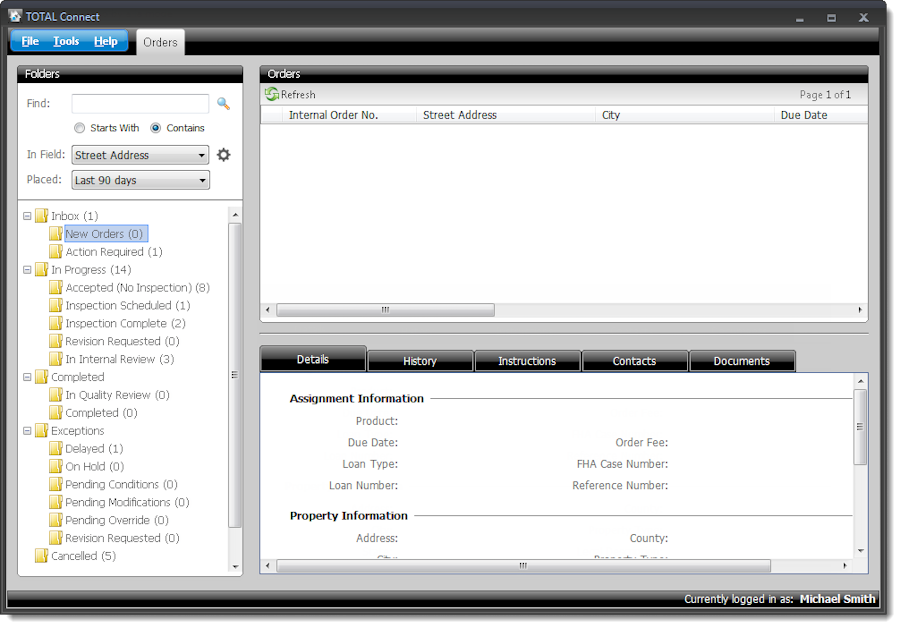Switch to the History tab

pos(420,361)
